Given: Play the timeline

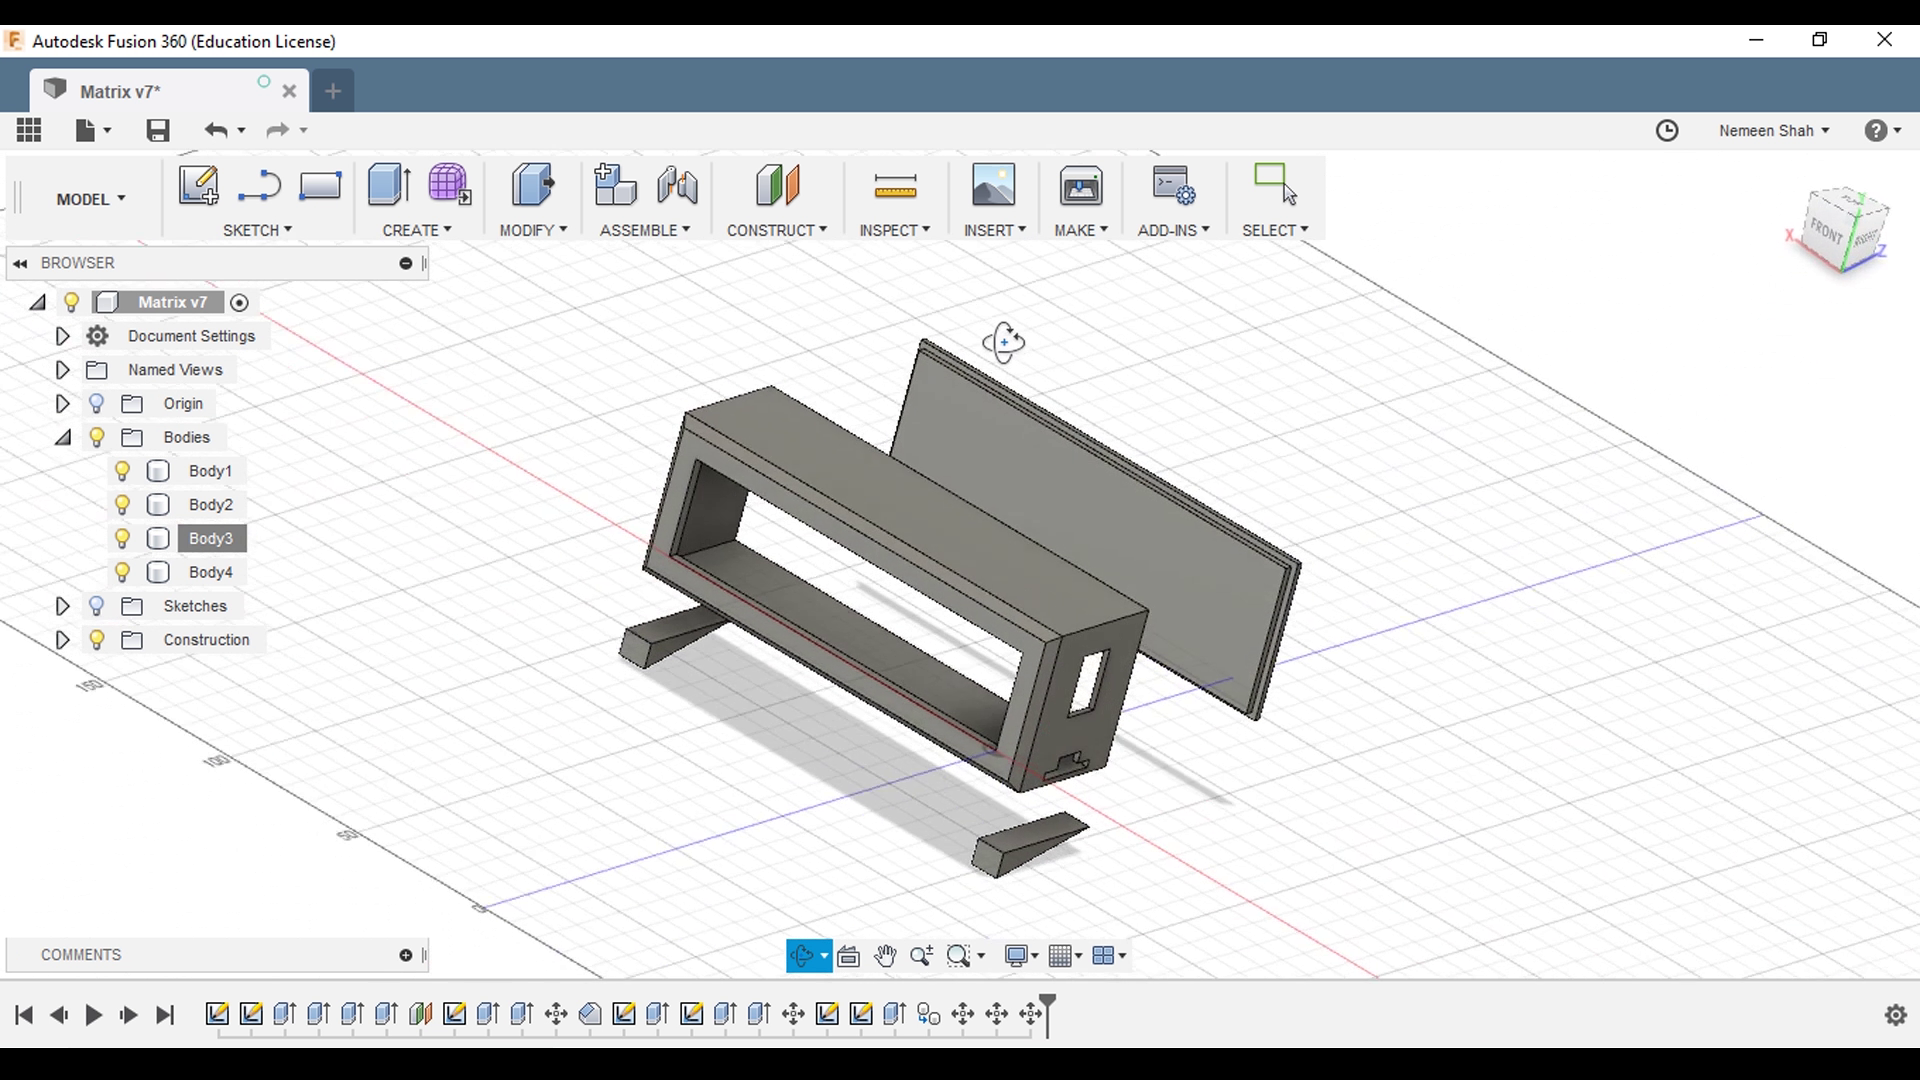Looking at the screenshot, I should (94, 1015).
